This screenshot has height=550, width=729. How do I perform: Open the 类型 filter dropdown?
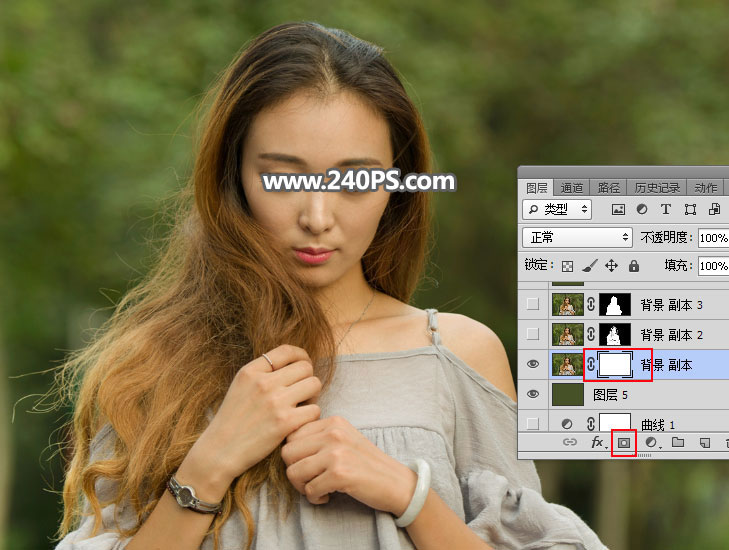click(x=557, y=210)
